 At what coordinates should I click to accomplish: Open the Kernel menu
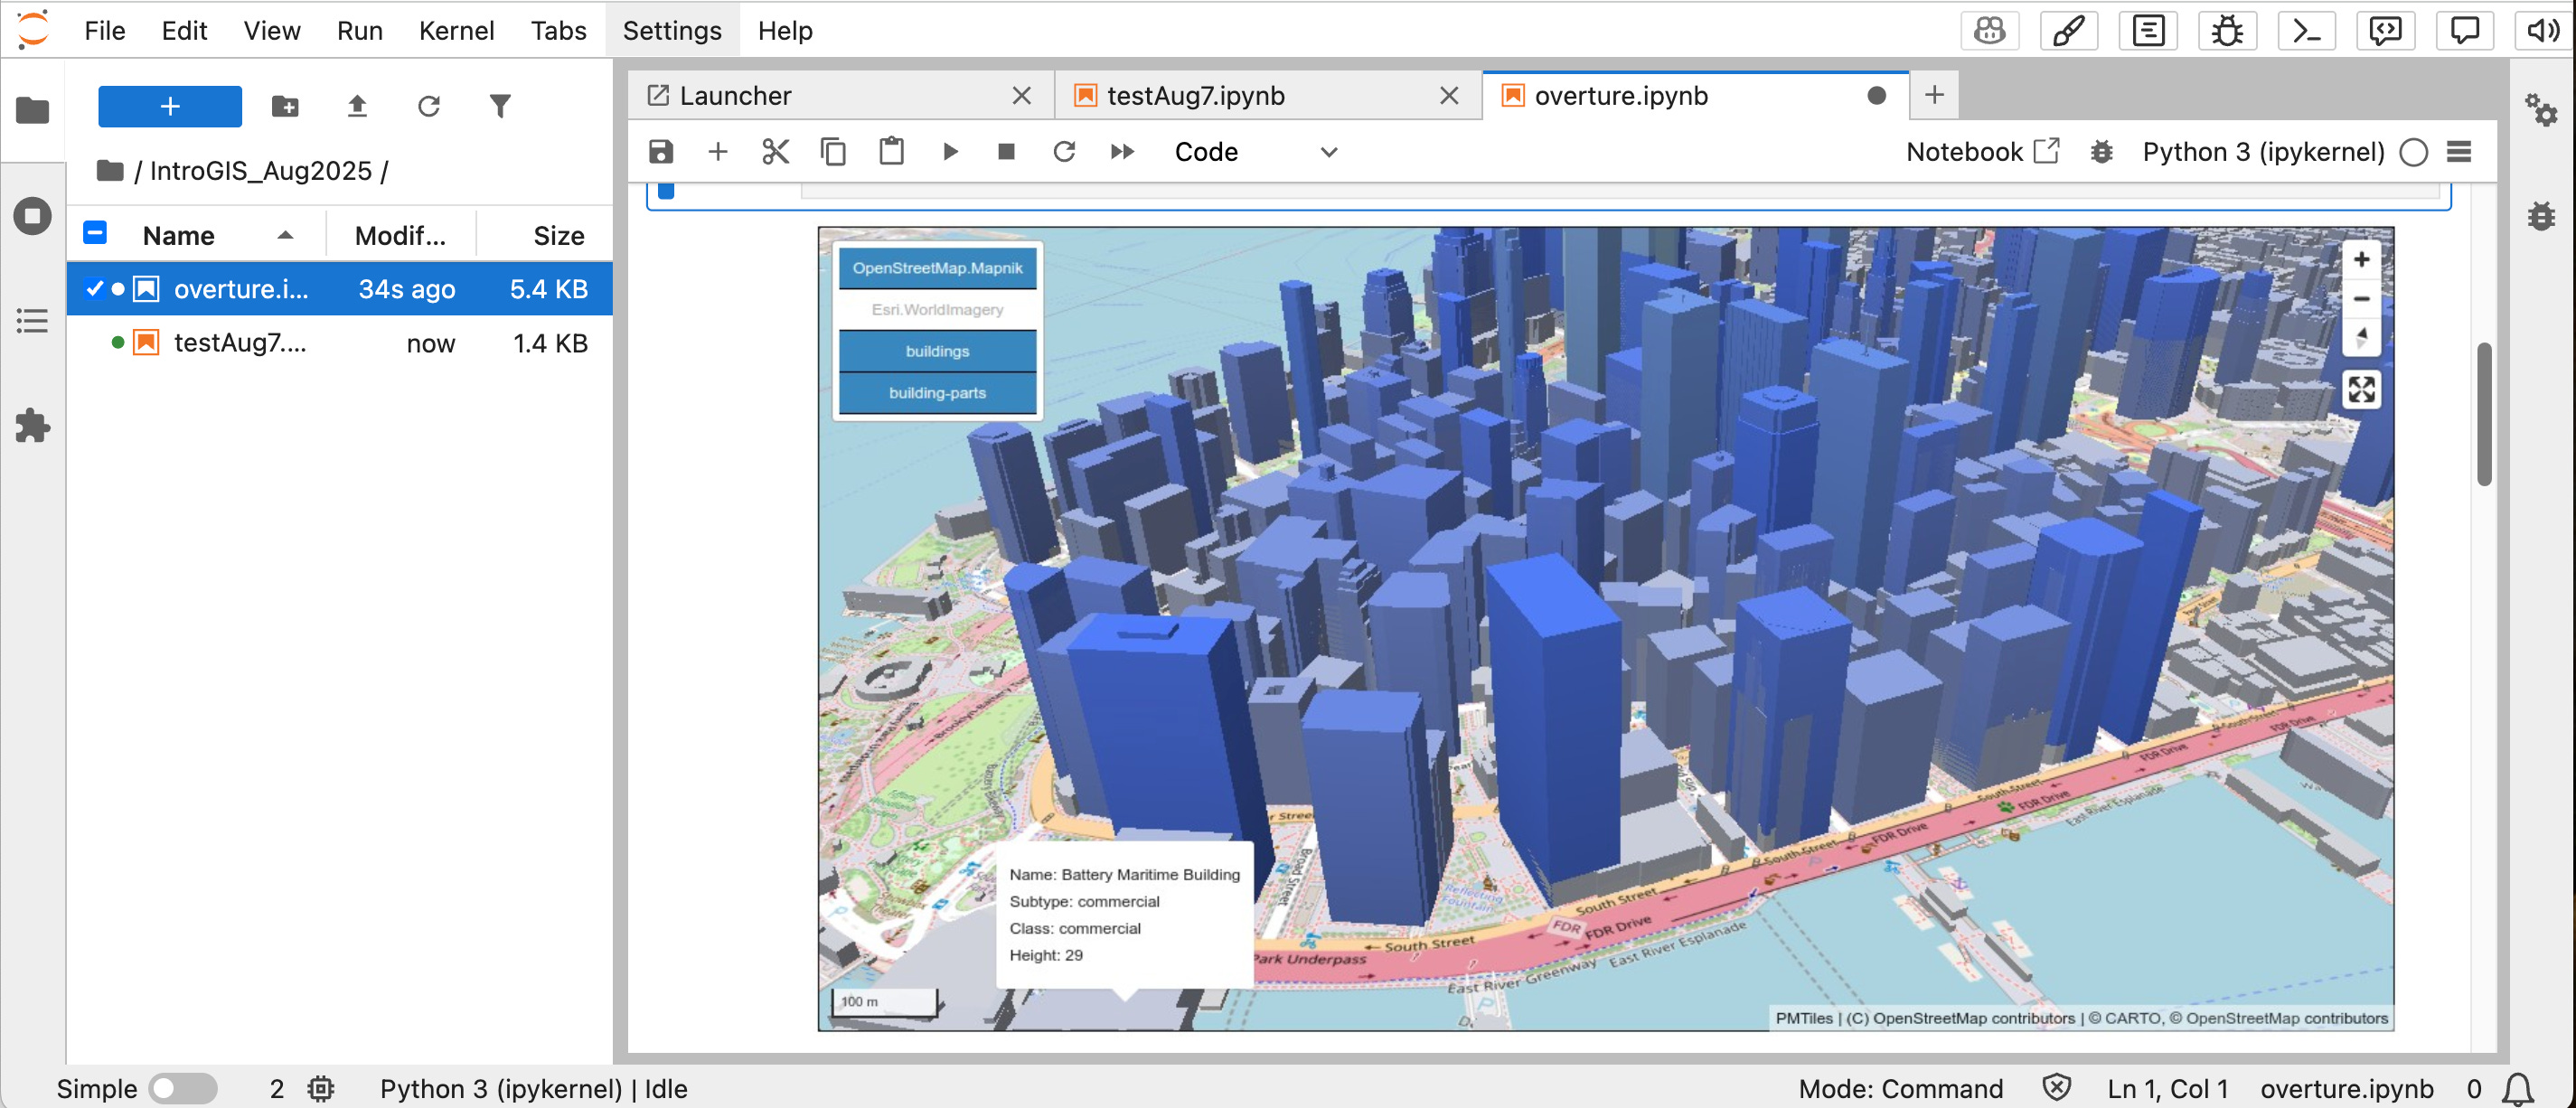(456, 31)
